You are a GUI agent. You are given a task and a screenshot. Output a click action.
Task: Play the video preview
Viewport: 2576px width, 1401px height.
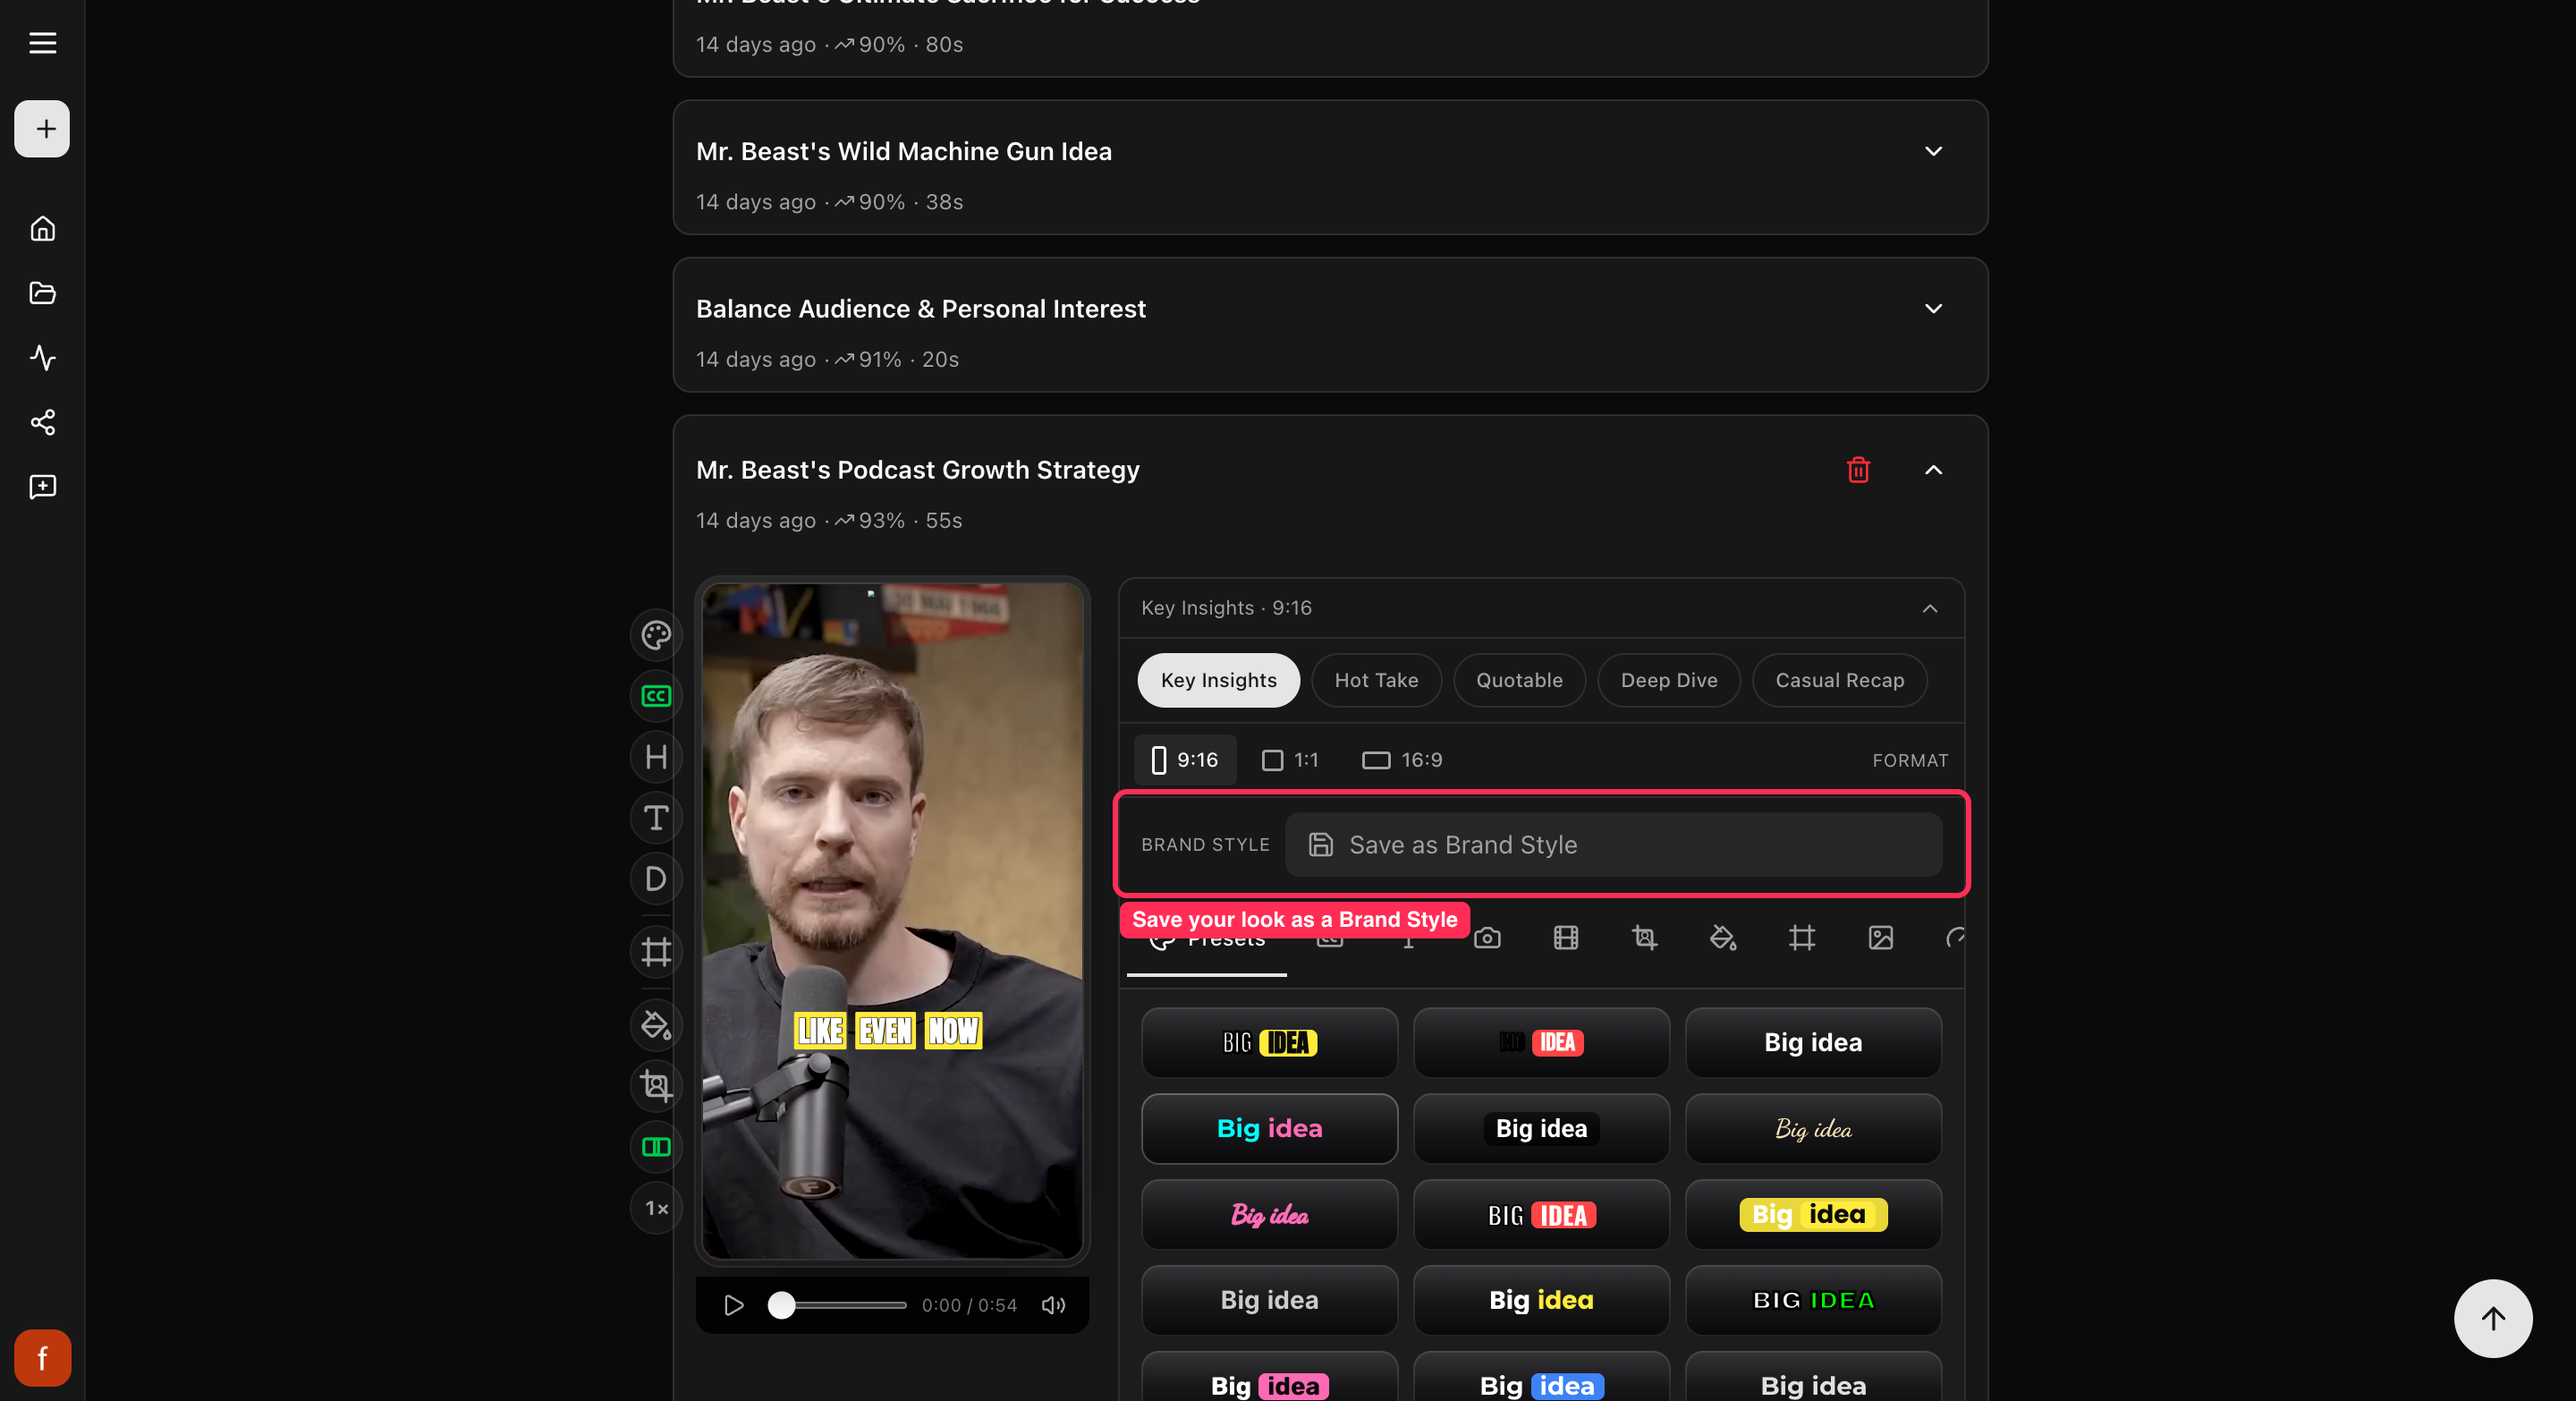click(733, 1305)
